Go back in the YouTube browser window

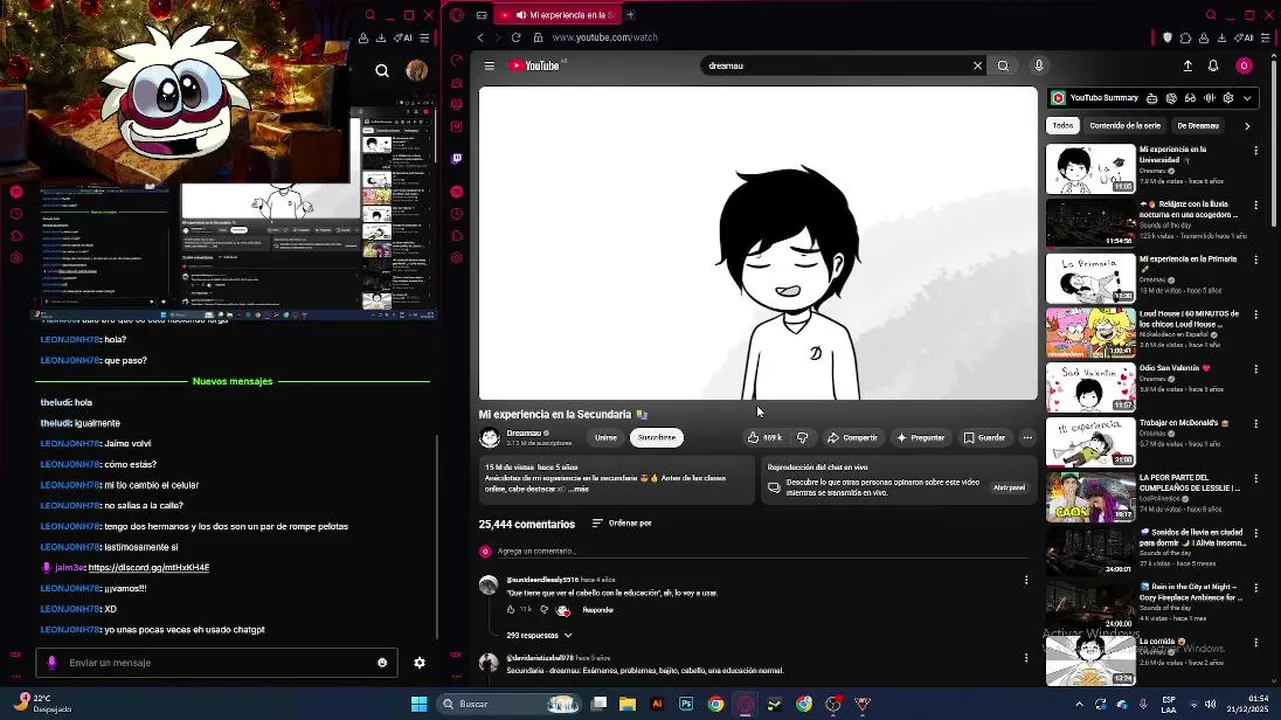[x=481, y=38]
